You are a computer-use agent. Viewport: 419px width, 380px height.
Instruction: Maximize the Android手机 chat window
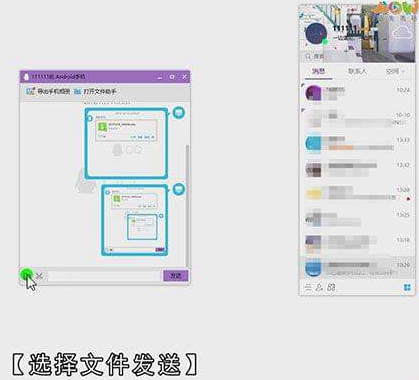click(x=172, y=77)
